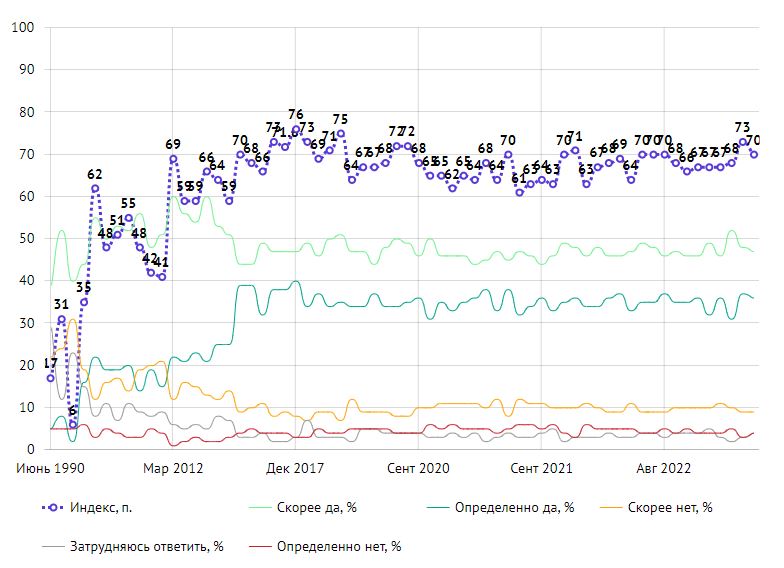Image resolution: width=784 pixels, height=568 pixels.
Task: Click the index point labeled 35
Action: [84, 302]
